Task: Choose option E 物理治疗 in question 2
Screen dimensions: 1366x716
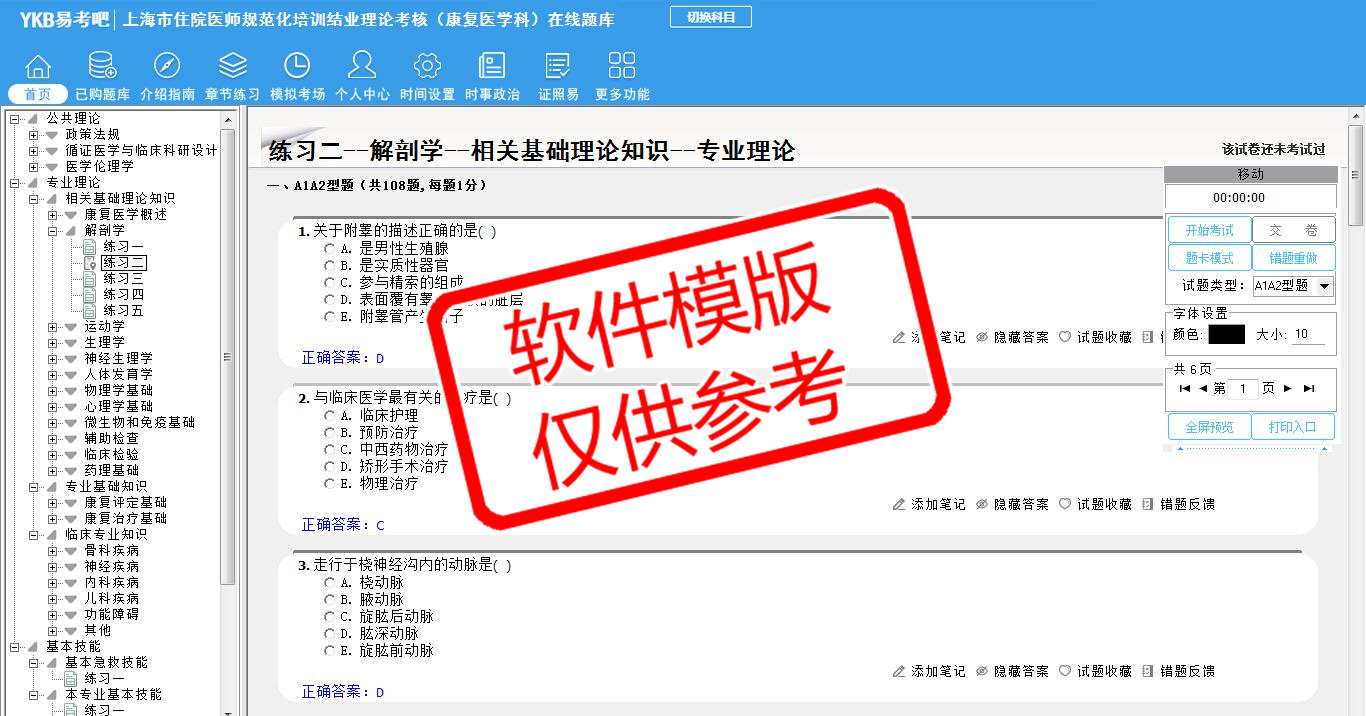Action: (330, 484)
